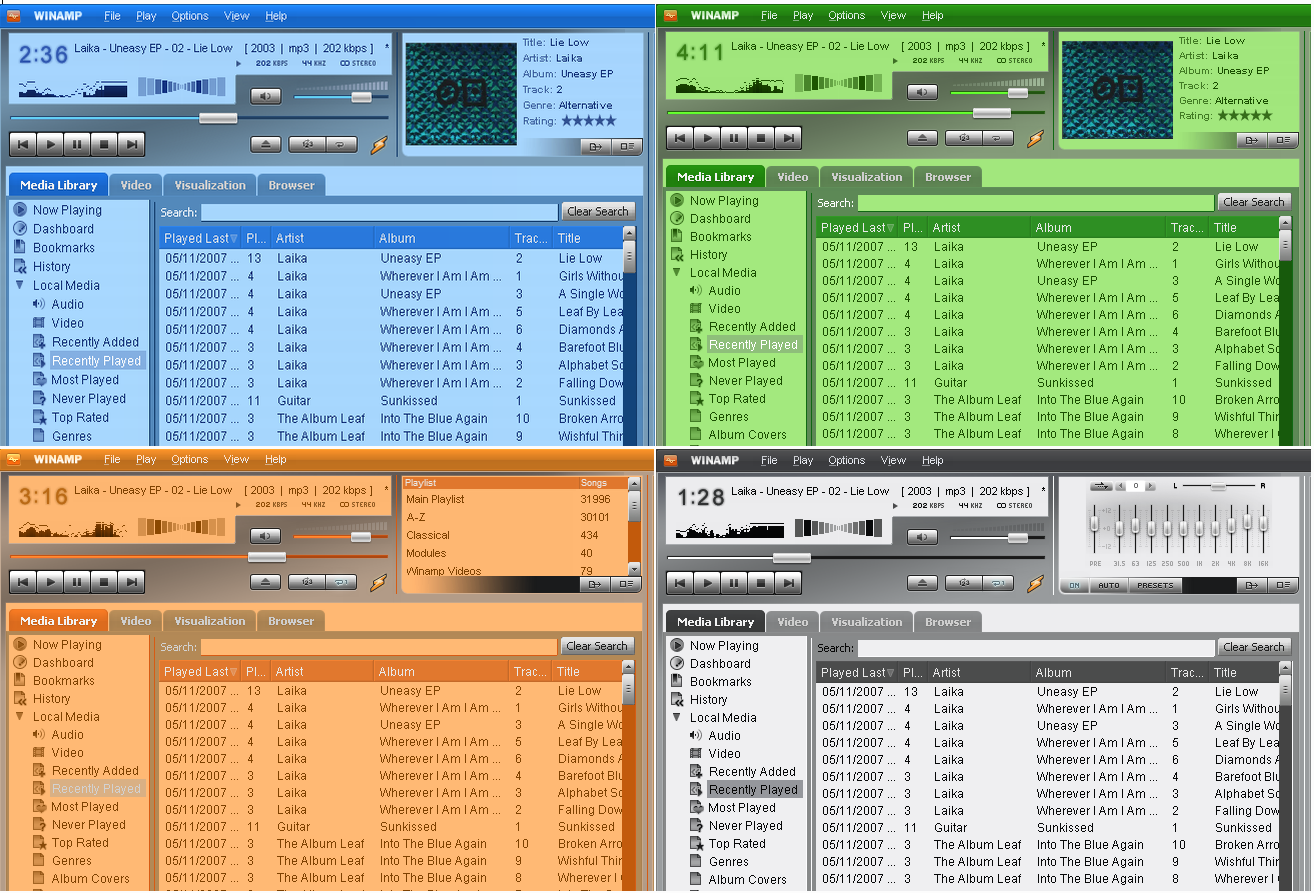Select Most Played in the blue Winamp sidebar
Image resolution: width=1314 pixels, height=893 pixels.
pyautogui.click(x=85, y=380)
